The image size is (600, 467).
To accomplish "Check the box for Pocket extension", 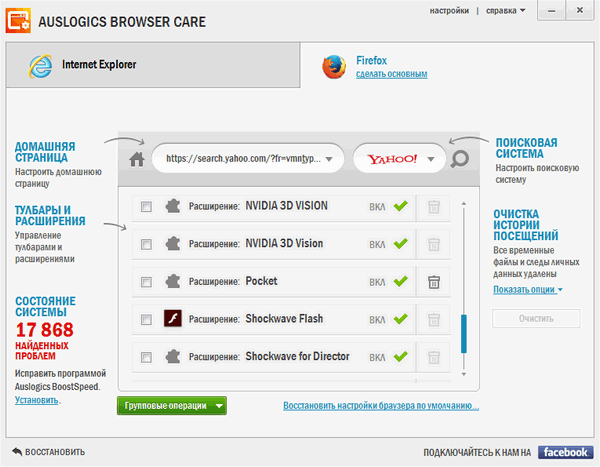I will 146,282.
